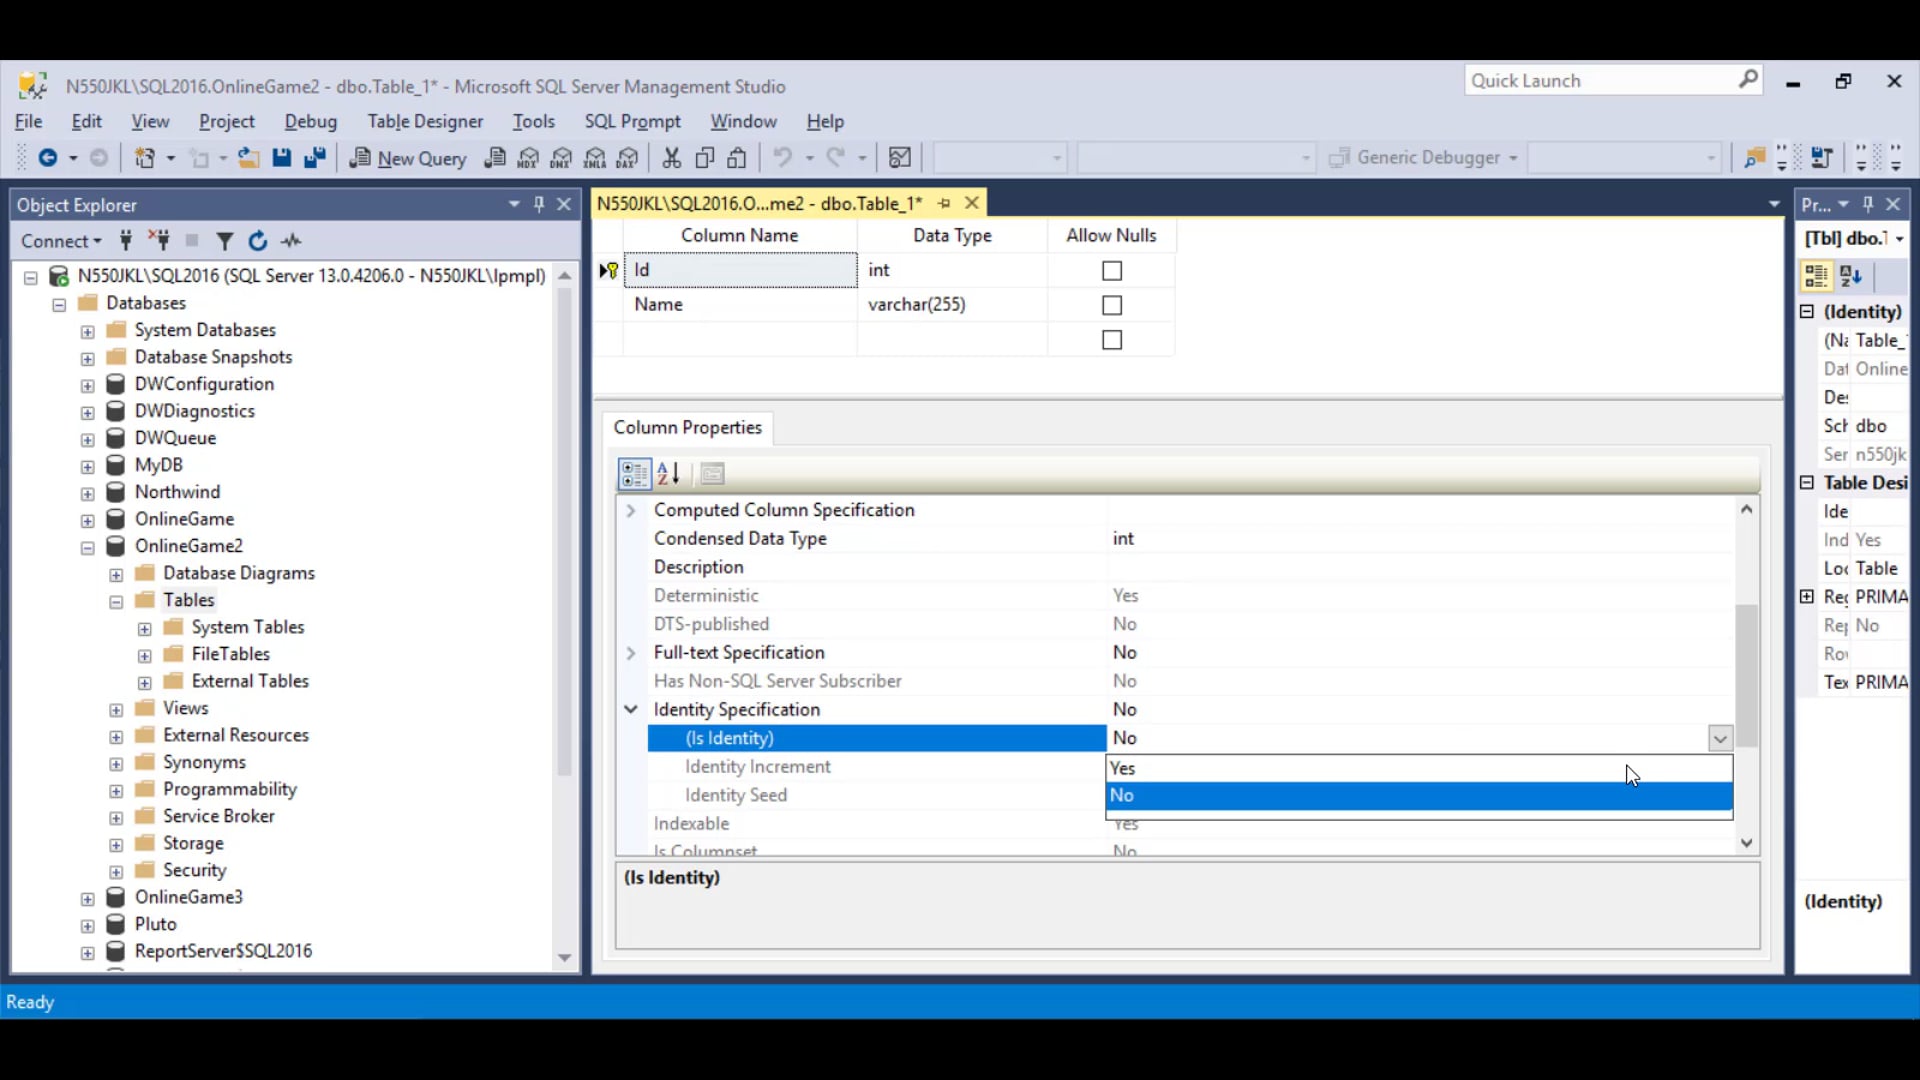The width and height of the screenshot is (1920, 1080).
Task: Click the New Query button
Action: click(x=408, y=158)
